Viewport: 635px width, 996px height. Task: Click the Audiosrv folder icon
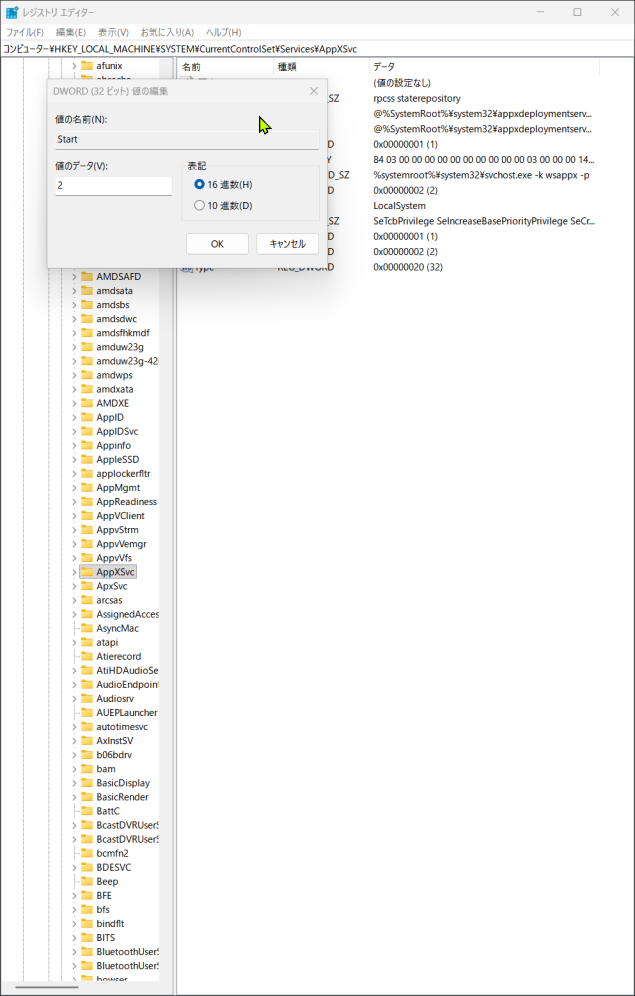tap(87, 698)
